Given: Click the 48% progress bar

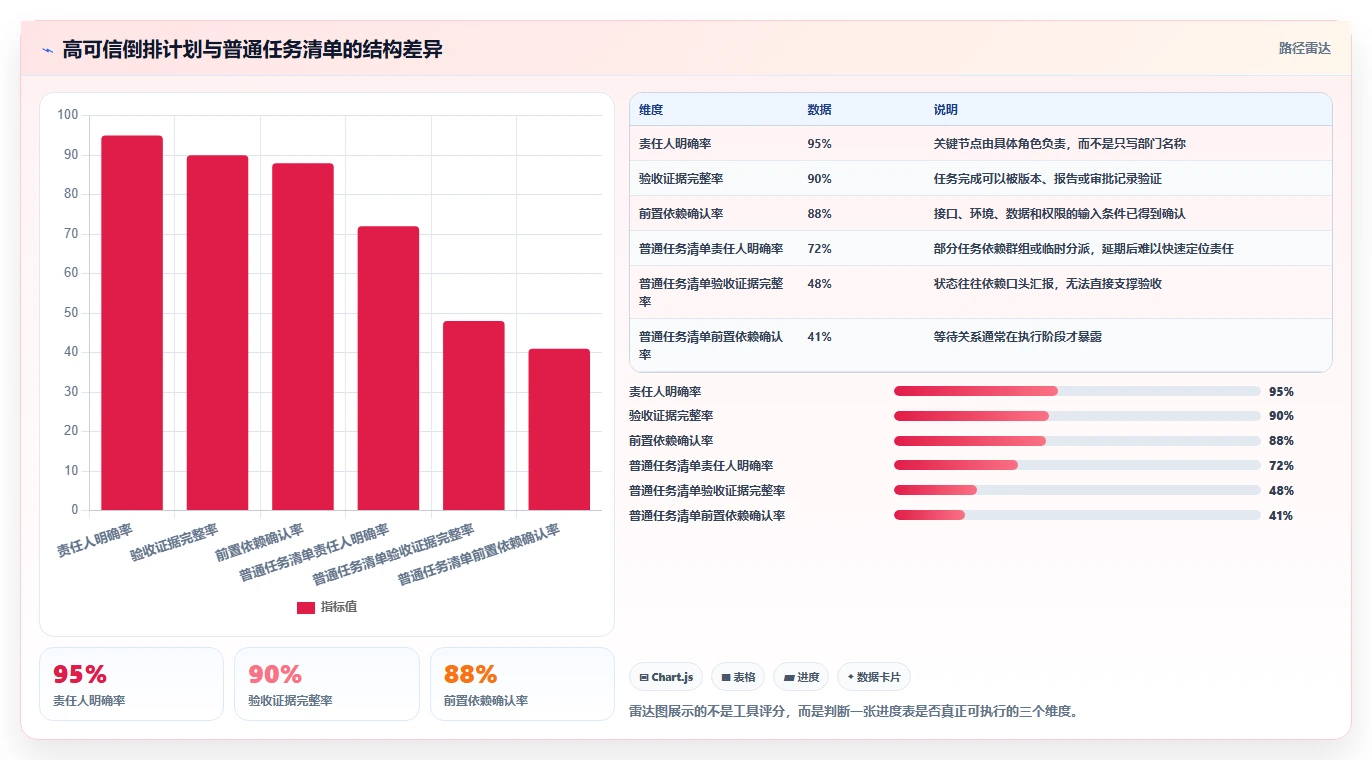Looking at the screenshot, I should [1077, 490].
